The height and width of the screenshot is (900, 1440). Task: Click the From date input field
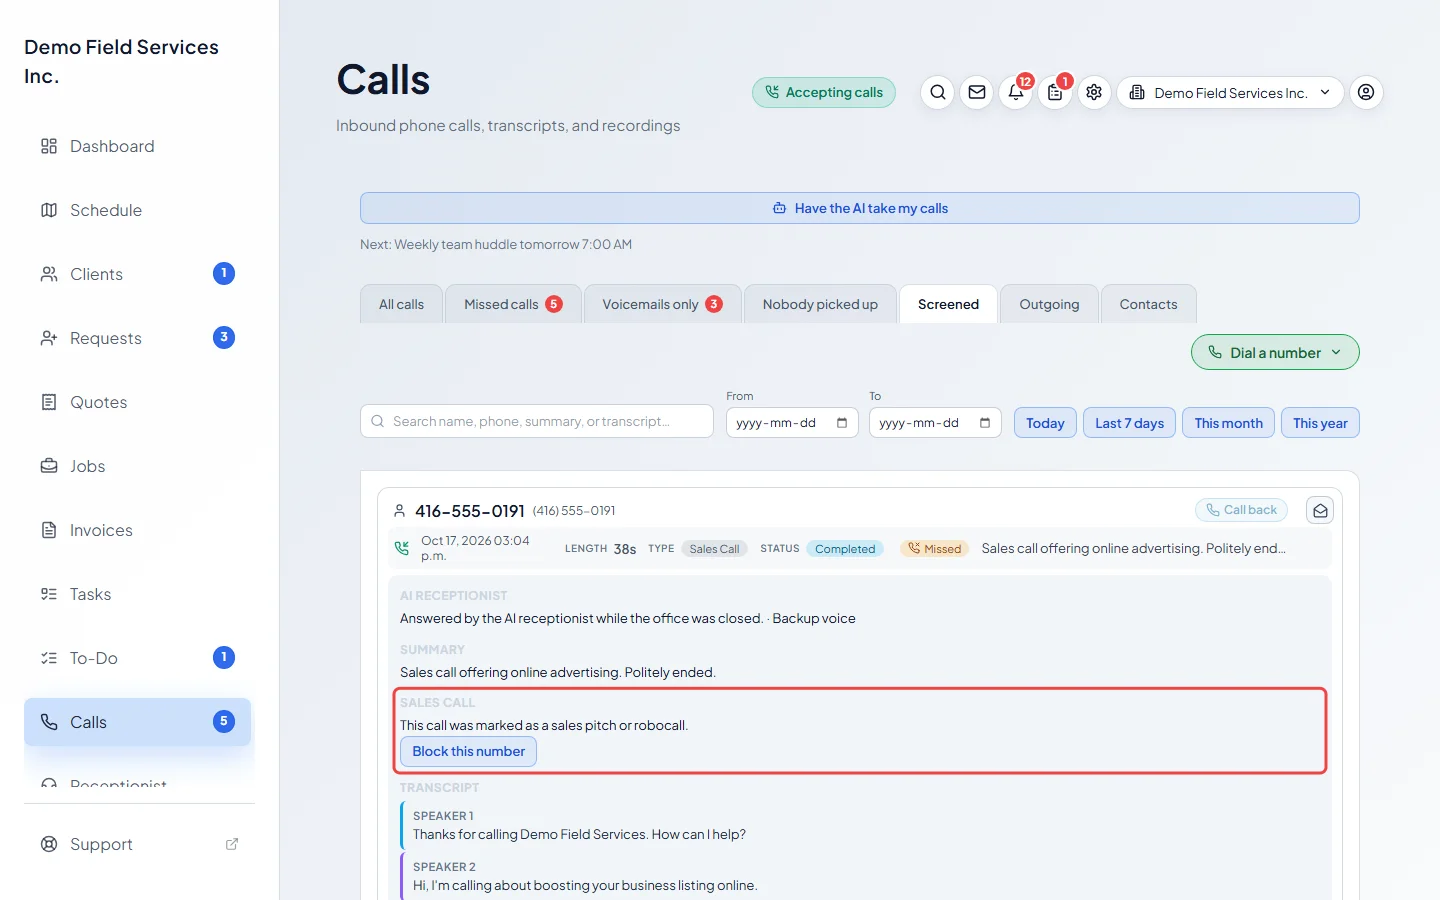(792, 423)
